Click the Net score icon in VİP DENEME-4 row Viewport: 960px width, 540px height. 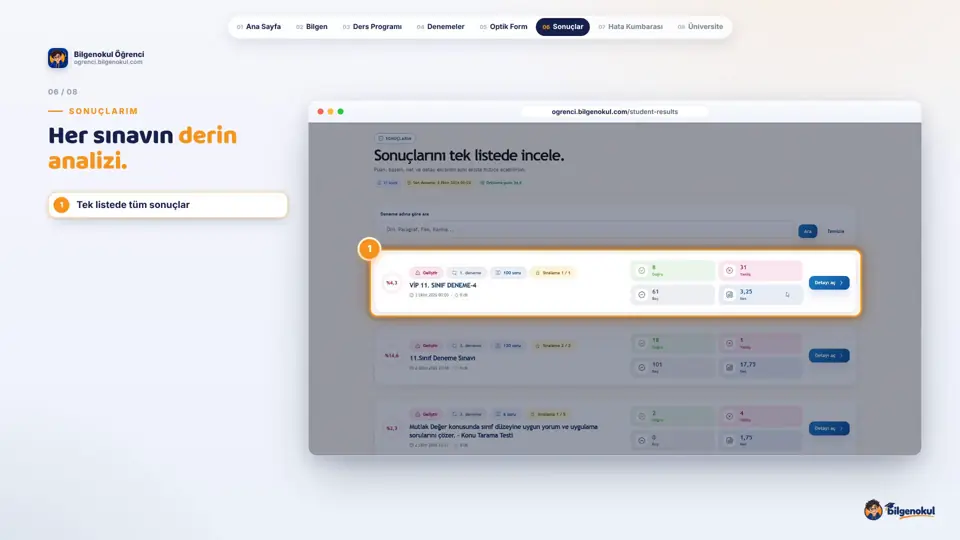pyautogui.click(x=729, y=295)
